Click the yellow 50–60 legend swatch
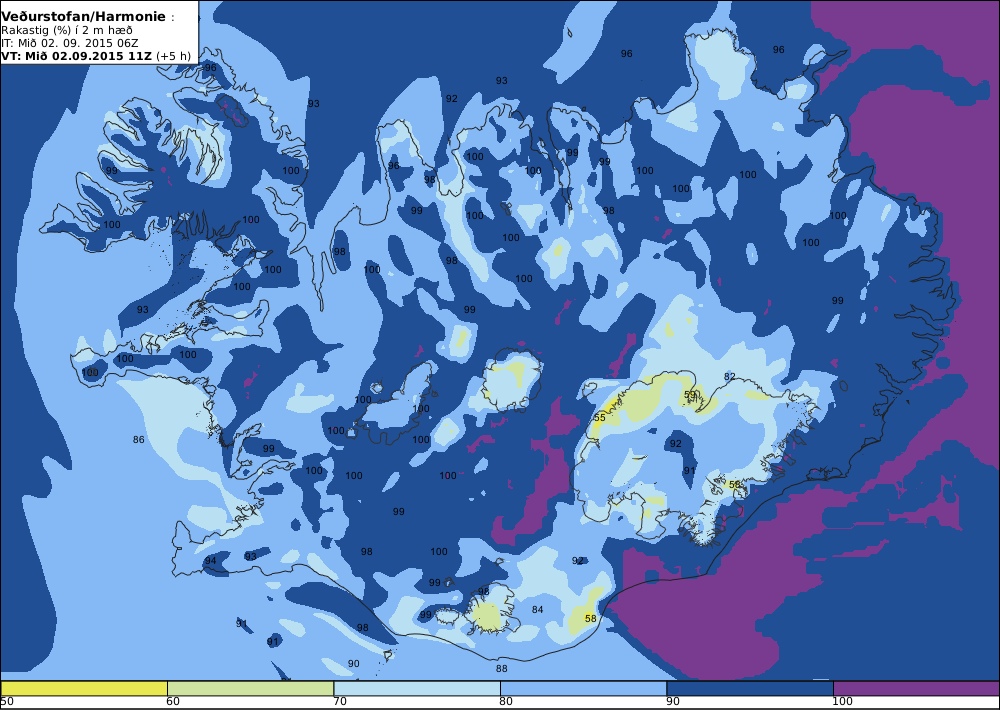The height and width of the screenshot is (710, 1000). 84,688
